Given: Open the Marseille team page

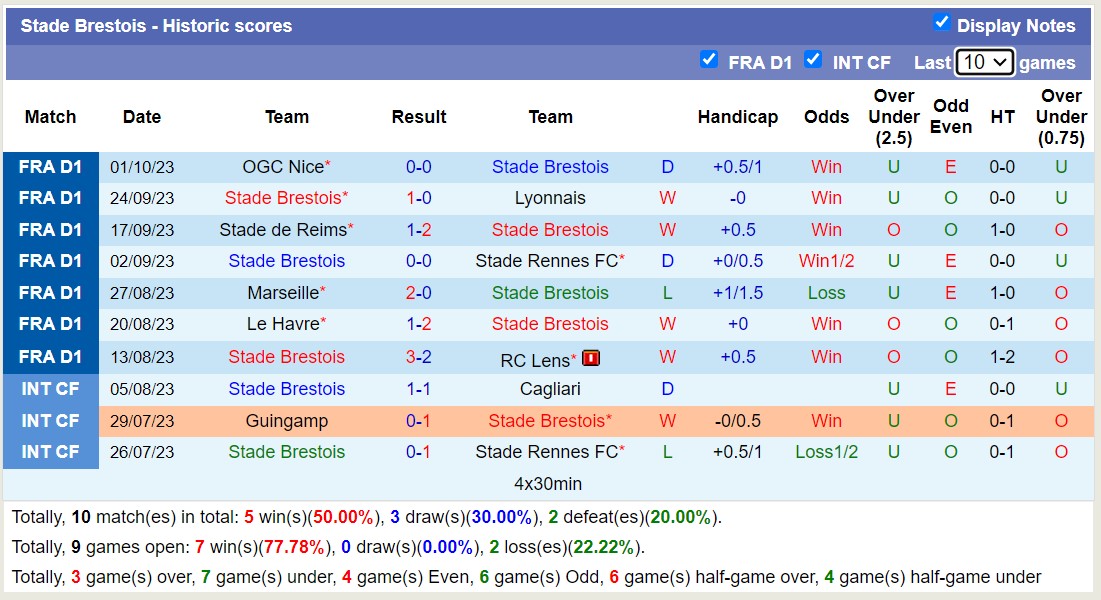Looking at the screenshot, I should [x=284, y=293].
